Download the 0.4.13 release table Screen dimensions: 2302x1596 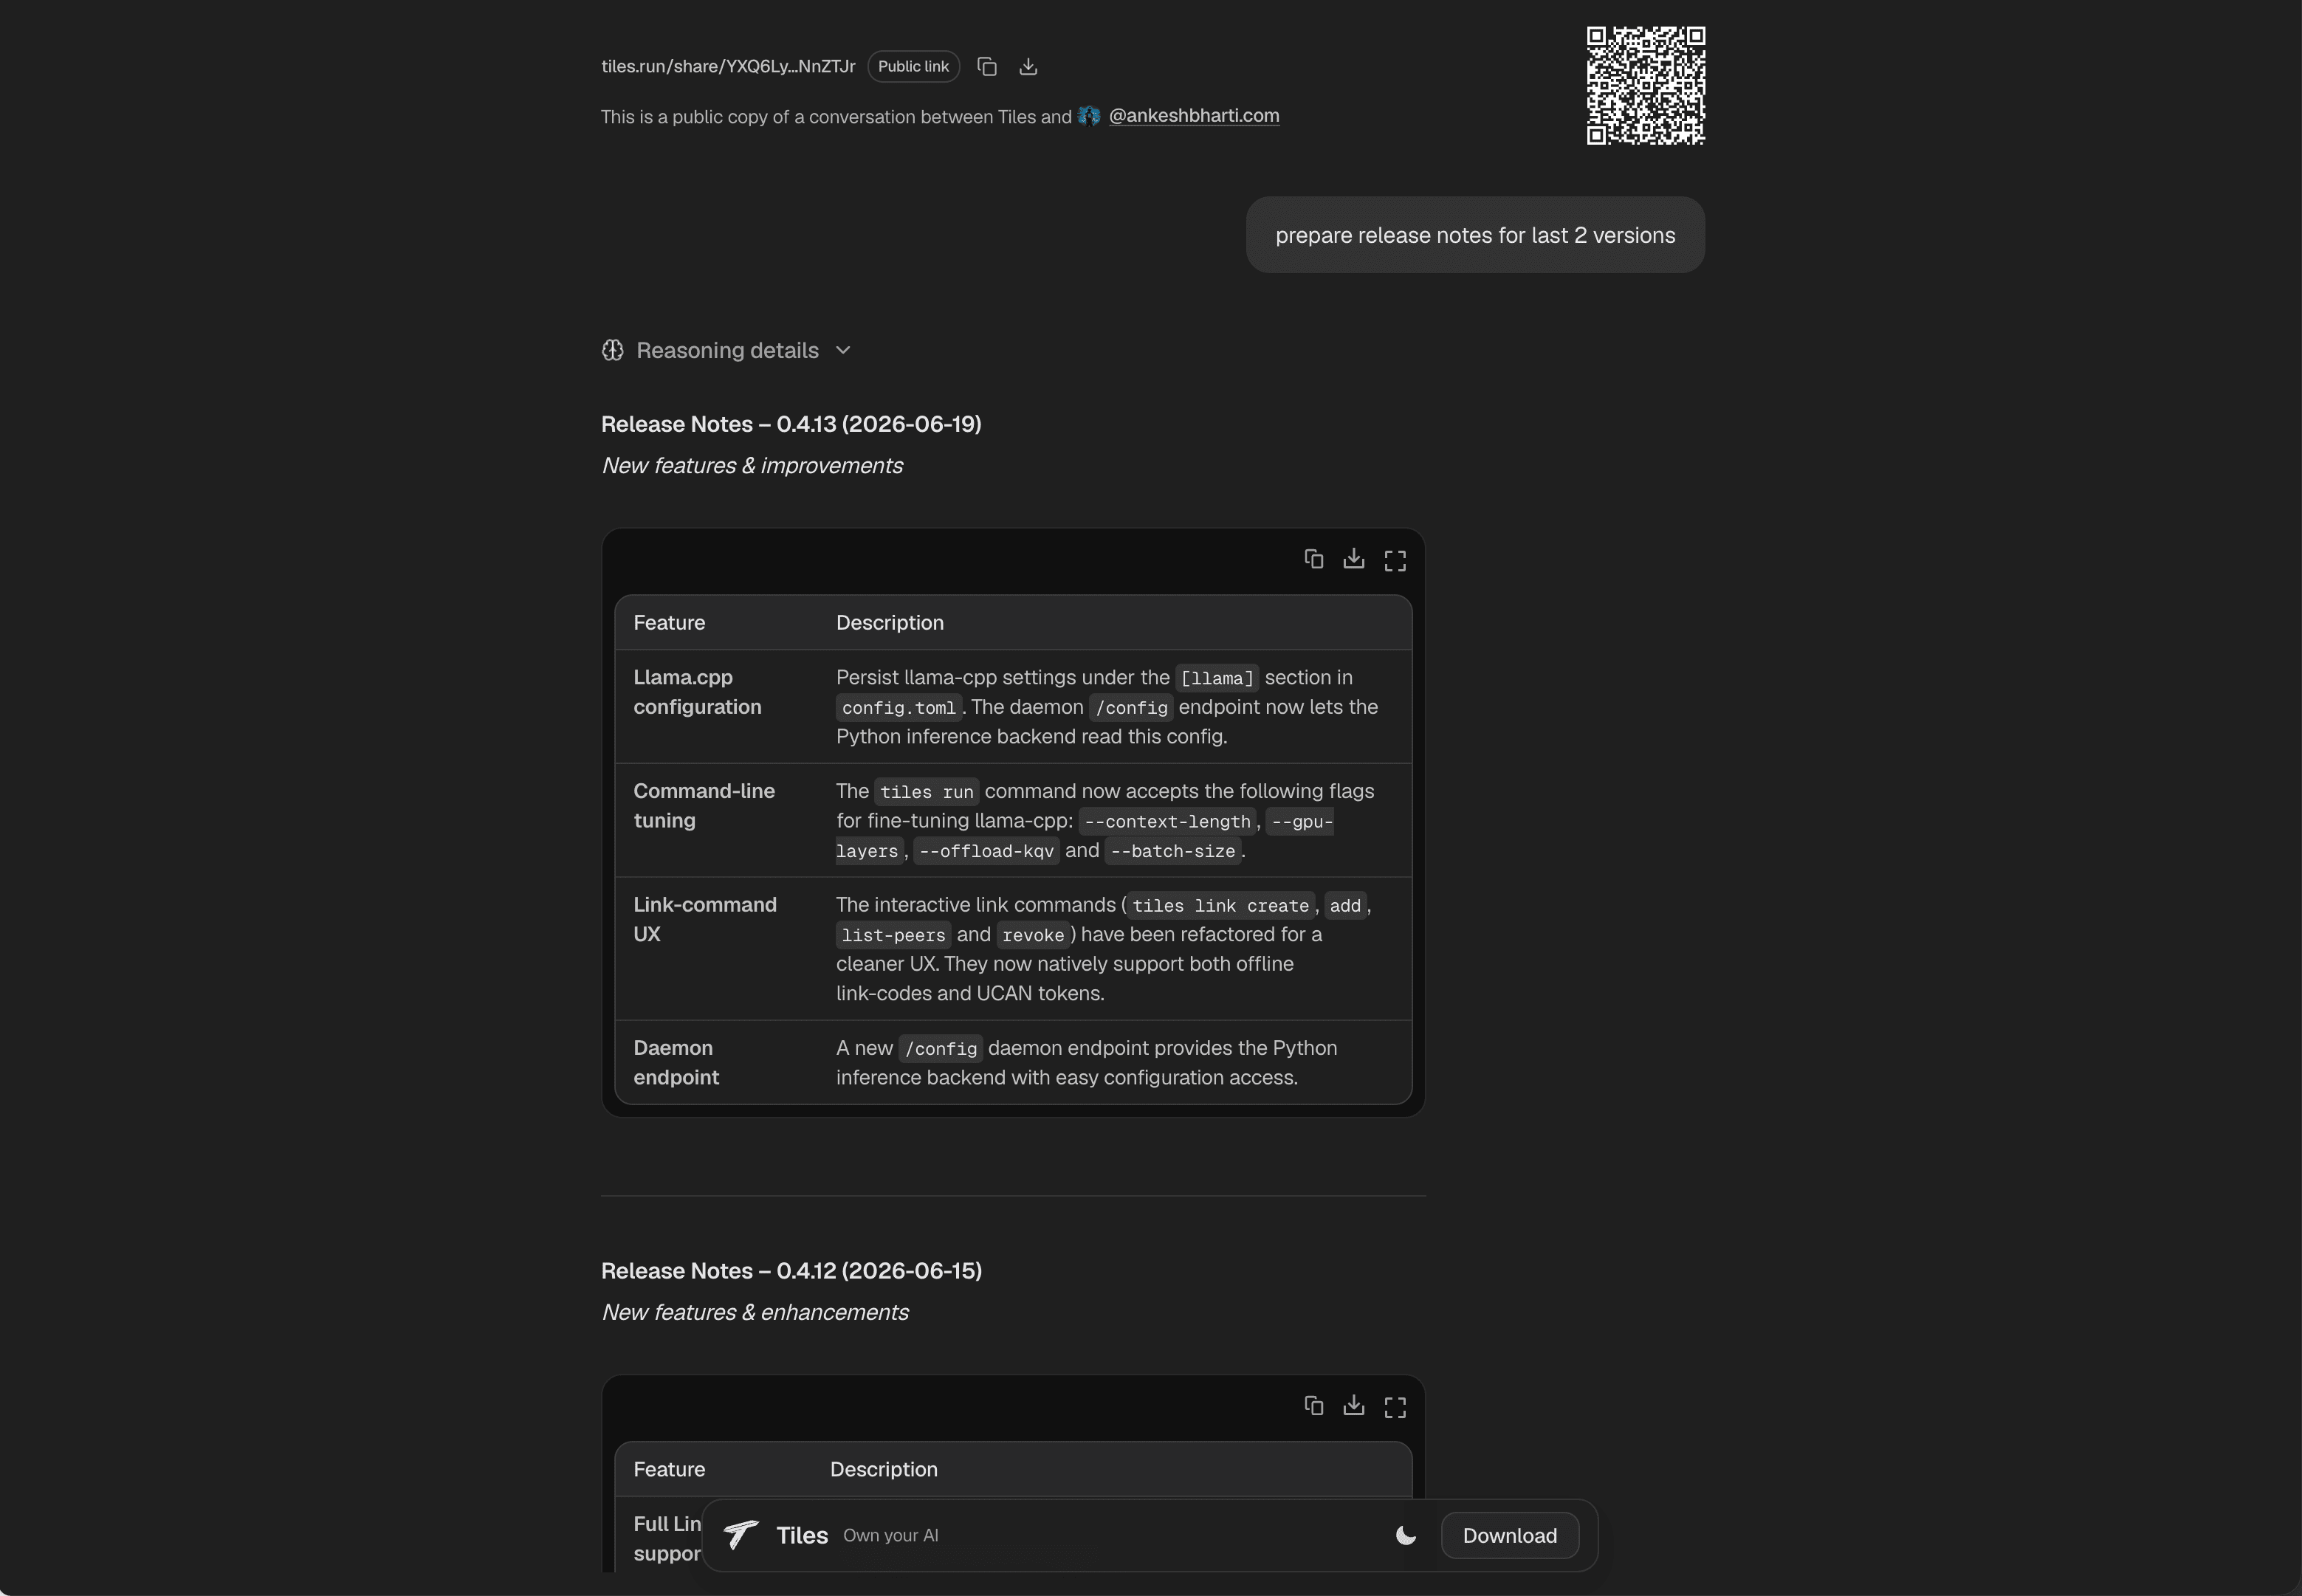[1354, 559]
